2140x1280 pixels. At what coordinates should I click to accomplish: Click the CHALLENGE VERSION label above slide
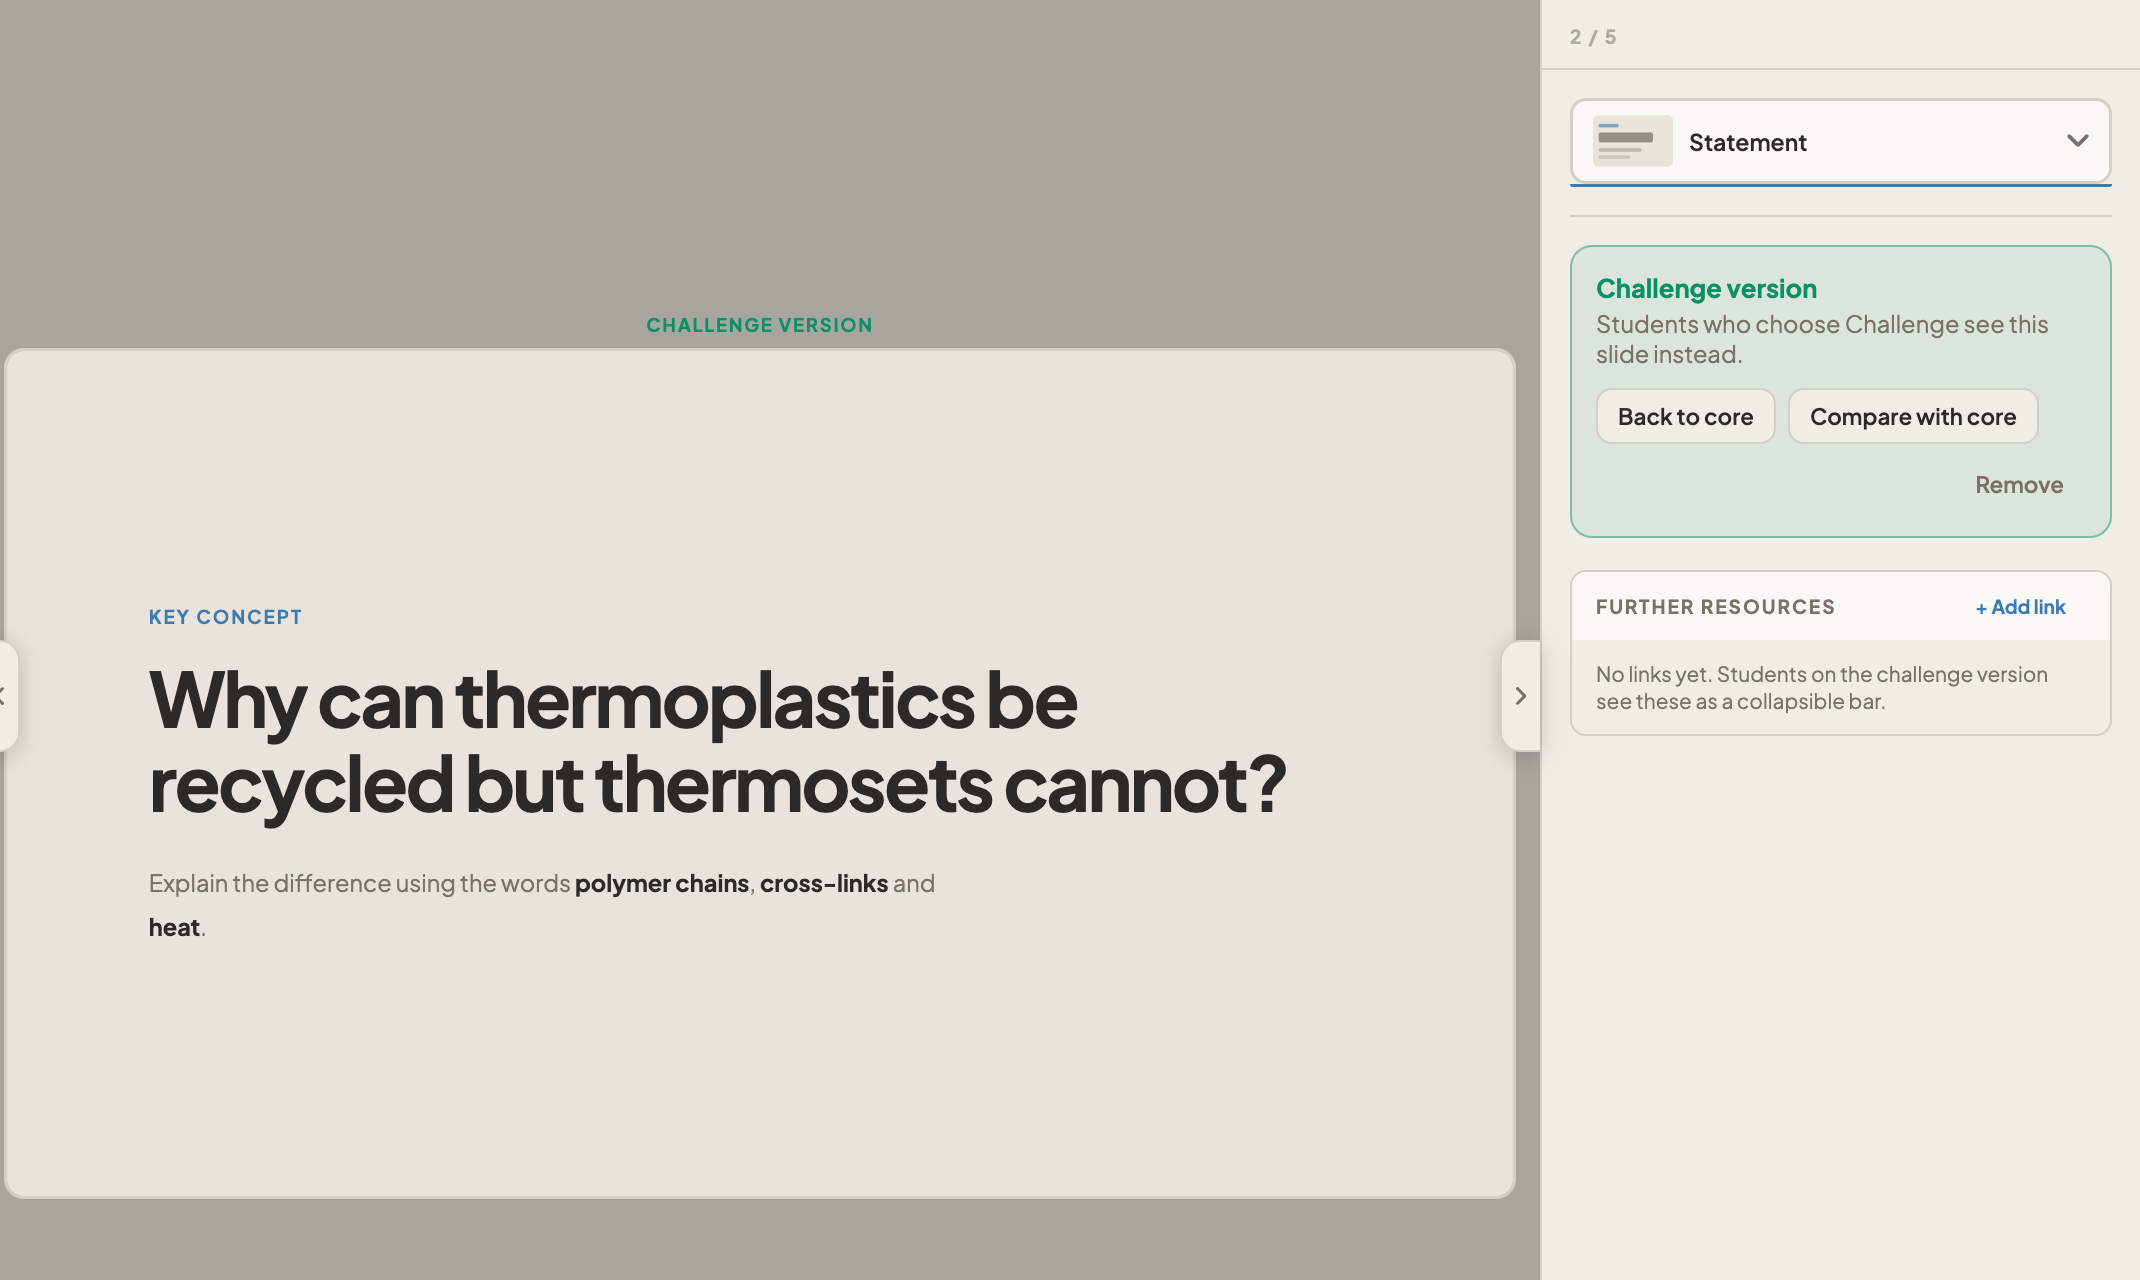pyautogui.click(x=759, y=325)
